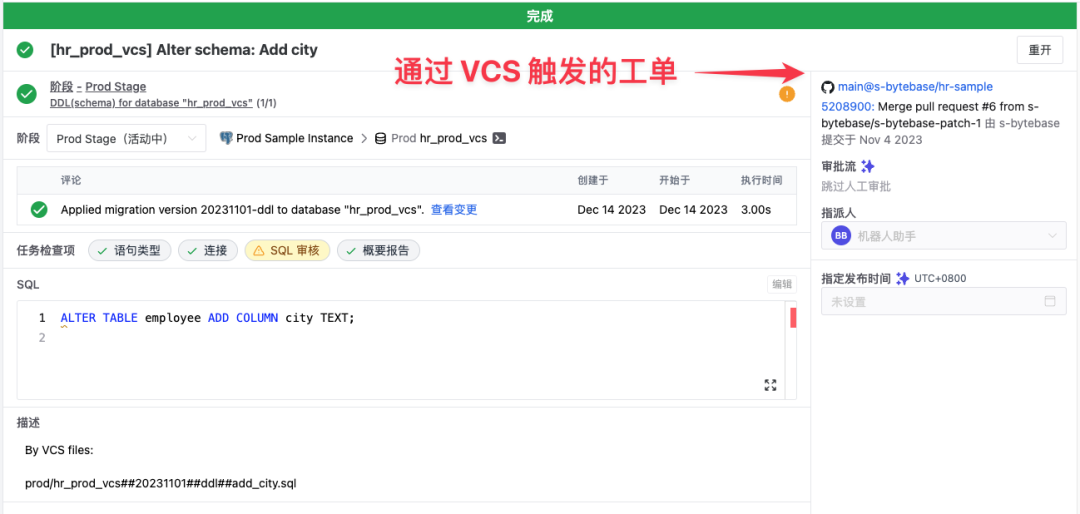Open Prod Sample Instance link
The image size is (1080, 514).
pos(294,138)
